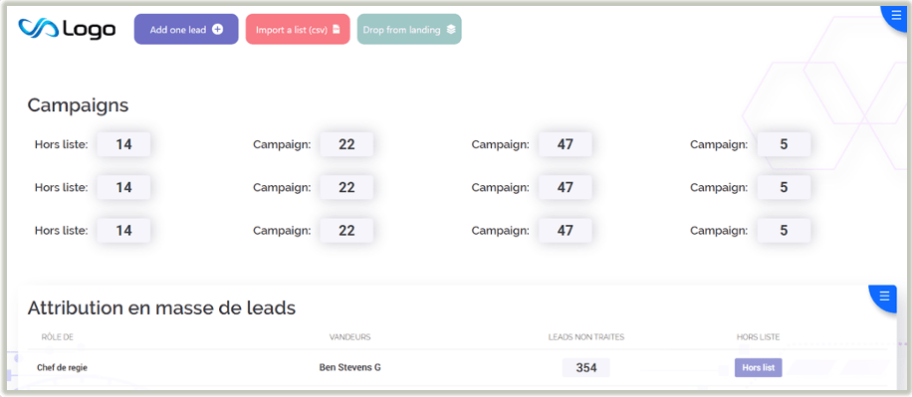This screenshot has width=912, height=397.
Task: Click the LEADS NON TRAITES column header
Action: (x=586, y=337)
